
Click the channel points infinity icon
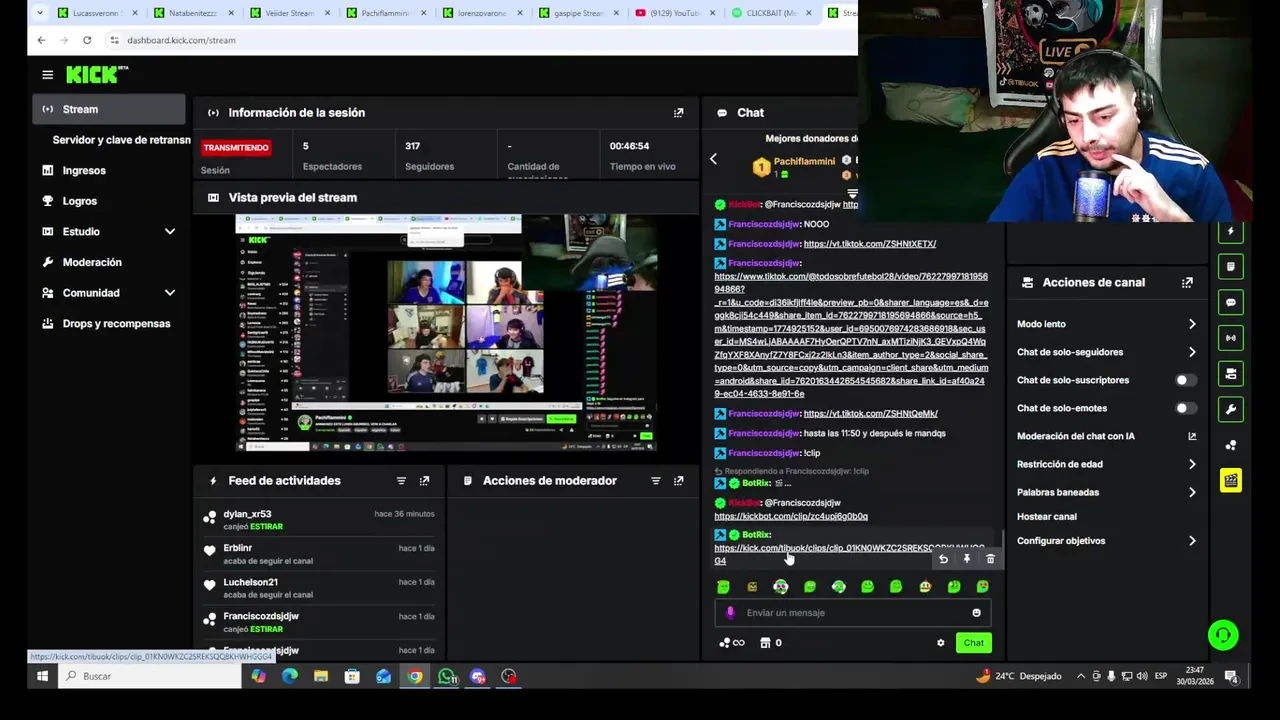732,643
